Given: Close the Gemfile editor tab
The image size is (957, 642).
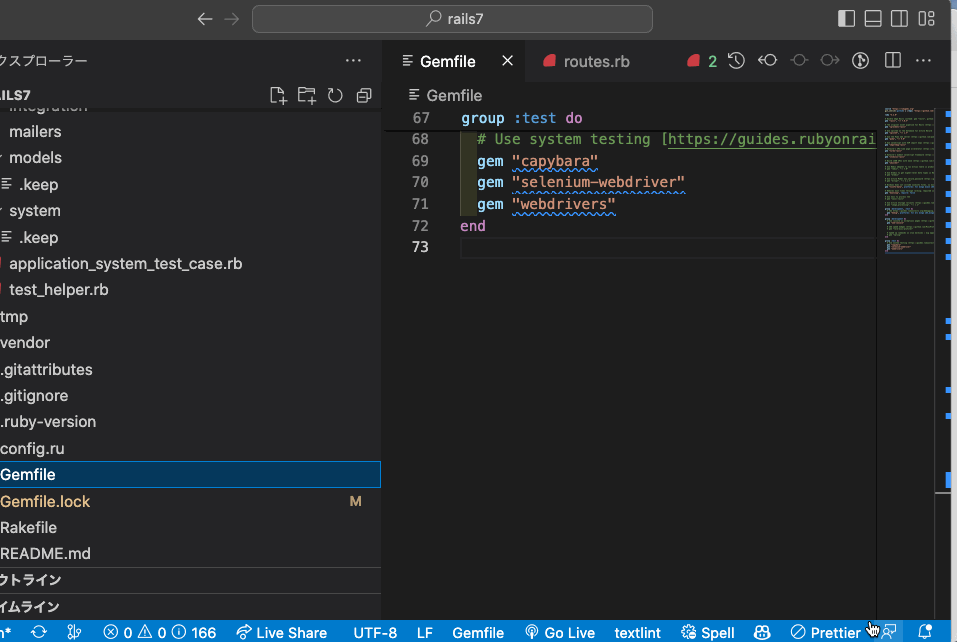Looking at the screenshot, I should point(507,61).
